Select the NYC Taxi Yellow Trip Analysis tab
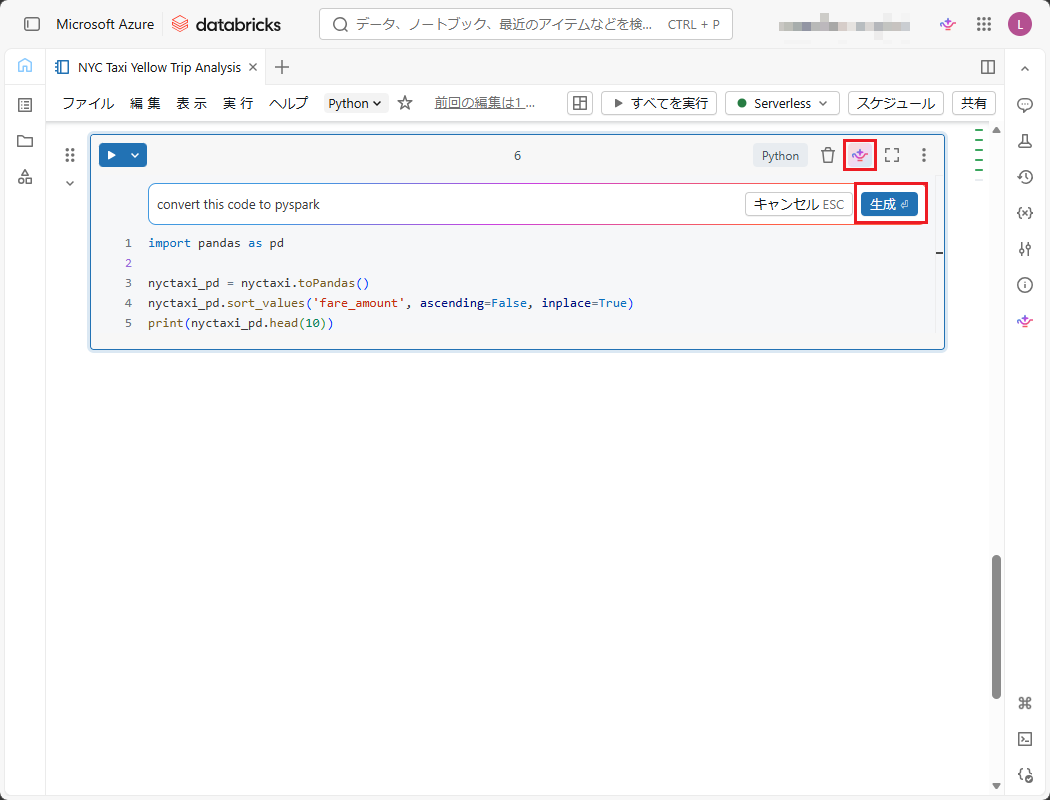 [x=159, y=67]
